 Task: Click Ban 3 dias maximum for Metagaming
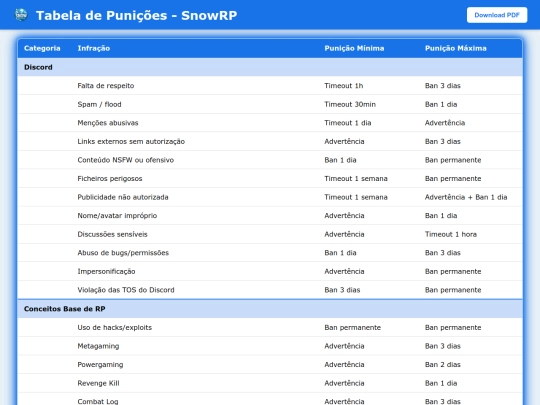pos(443,346)
